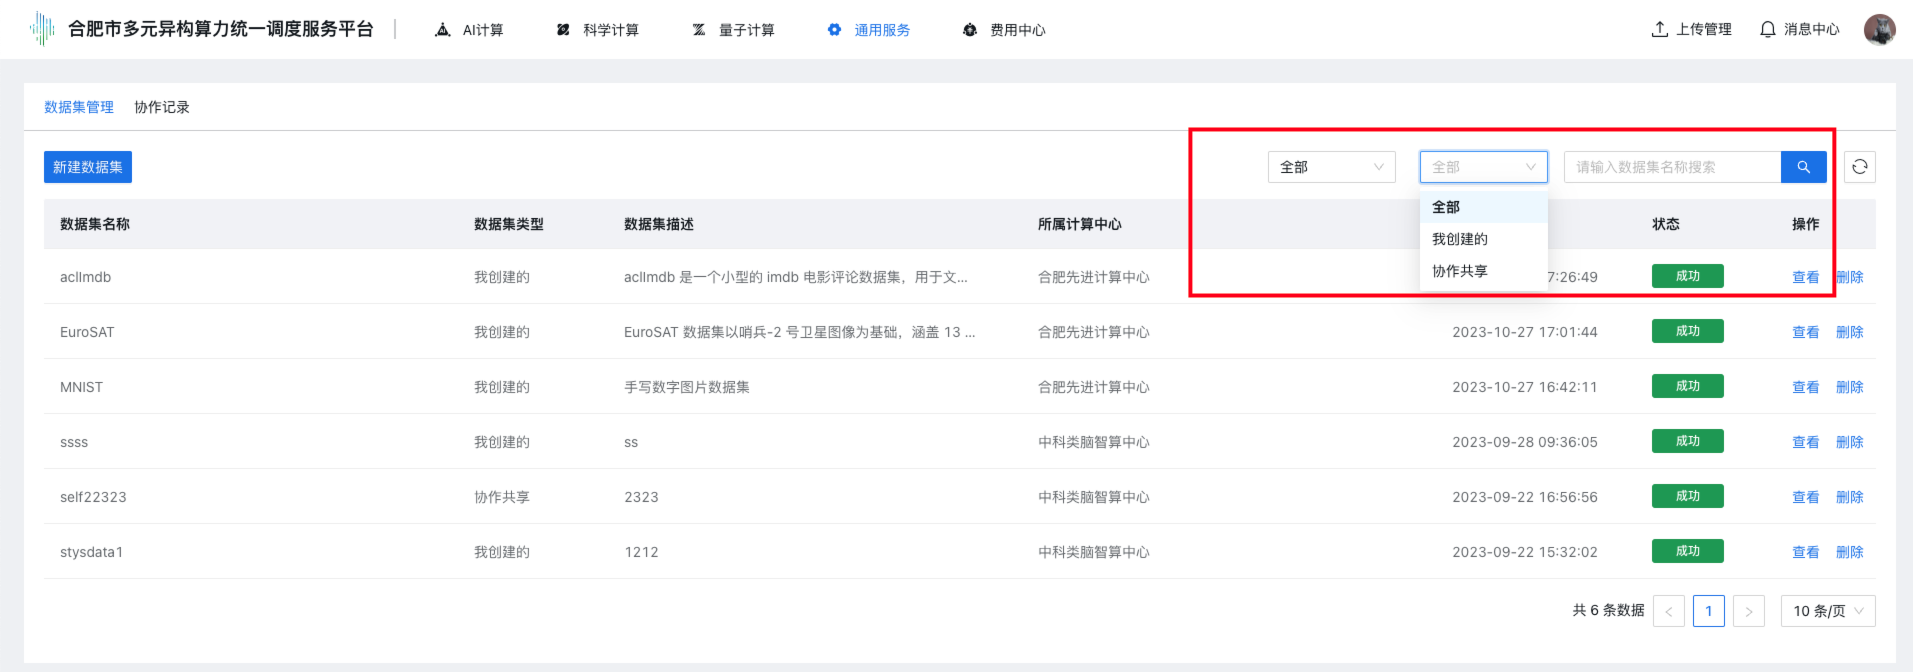
Task: Focus the dataset name search field
Action: (1672, 167)
